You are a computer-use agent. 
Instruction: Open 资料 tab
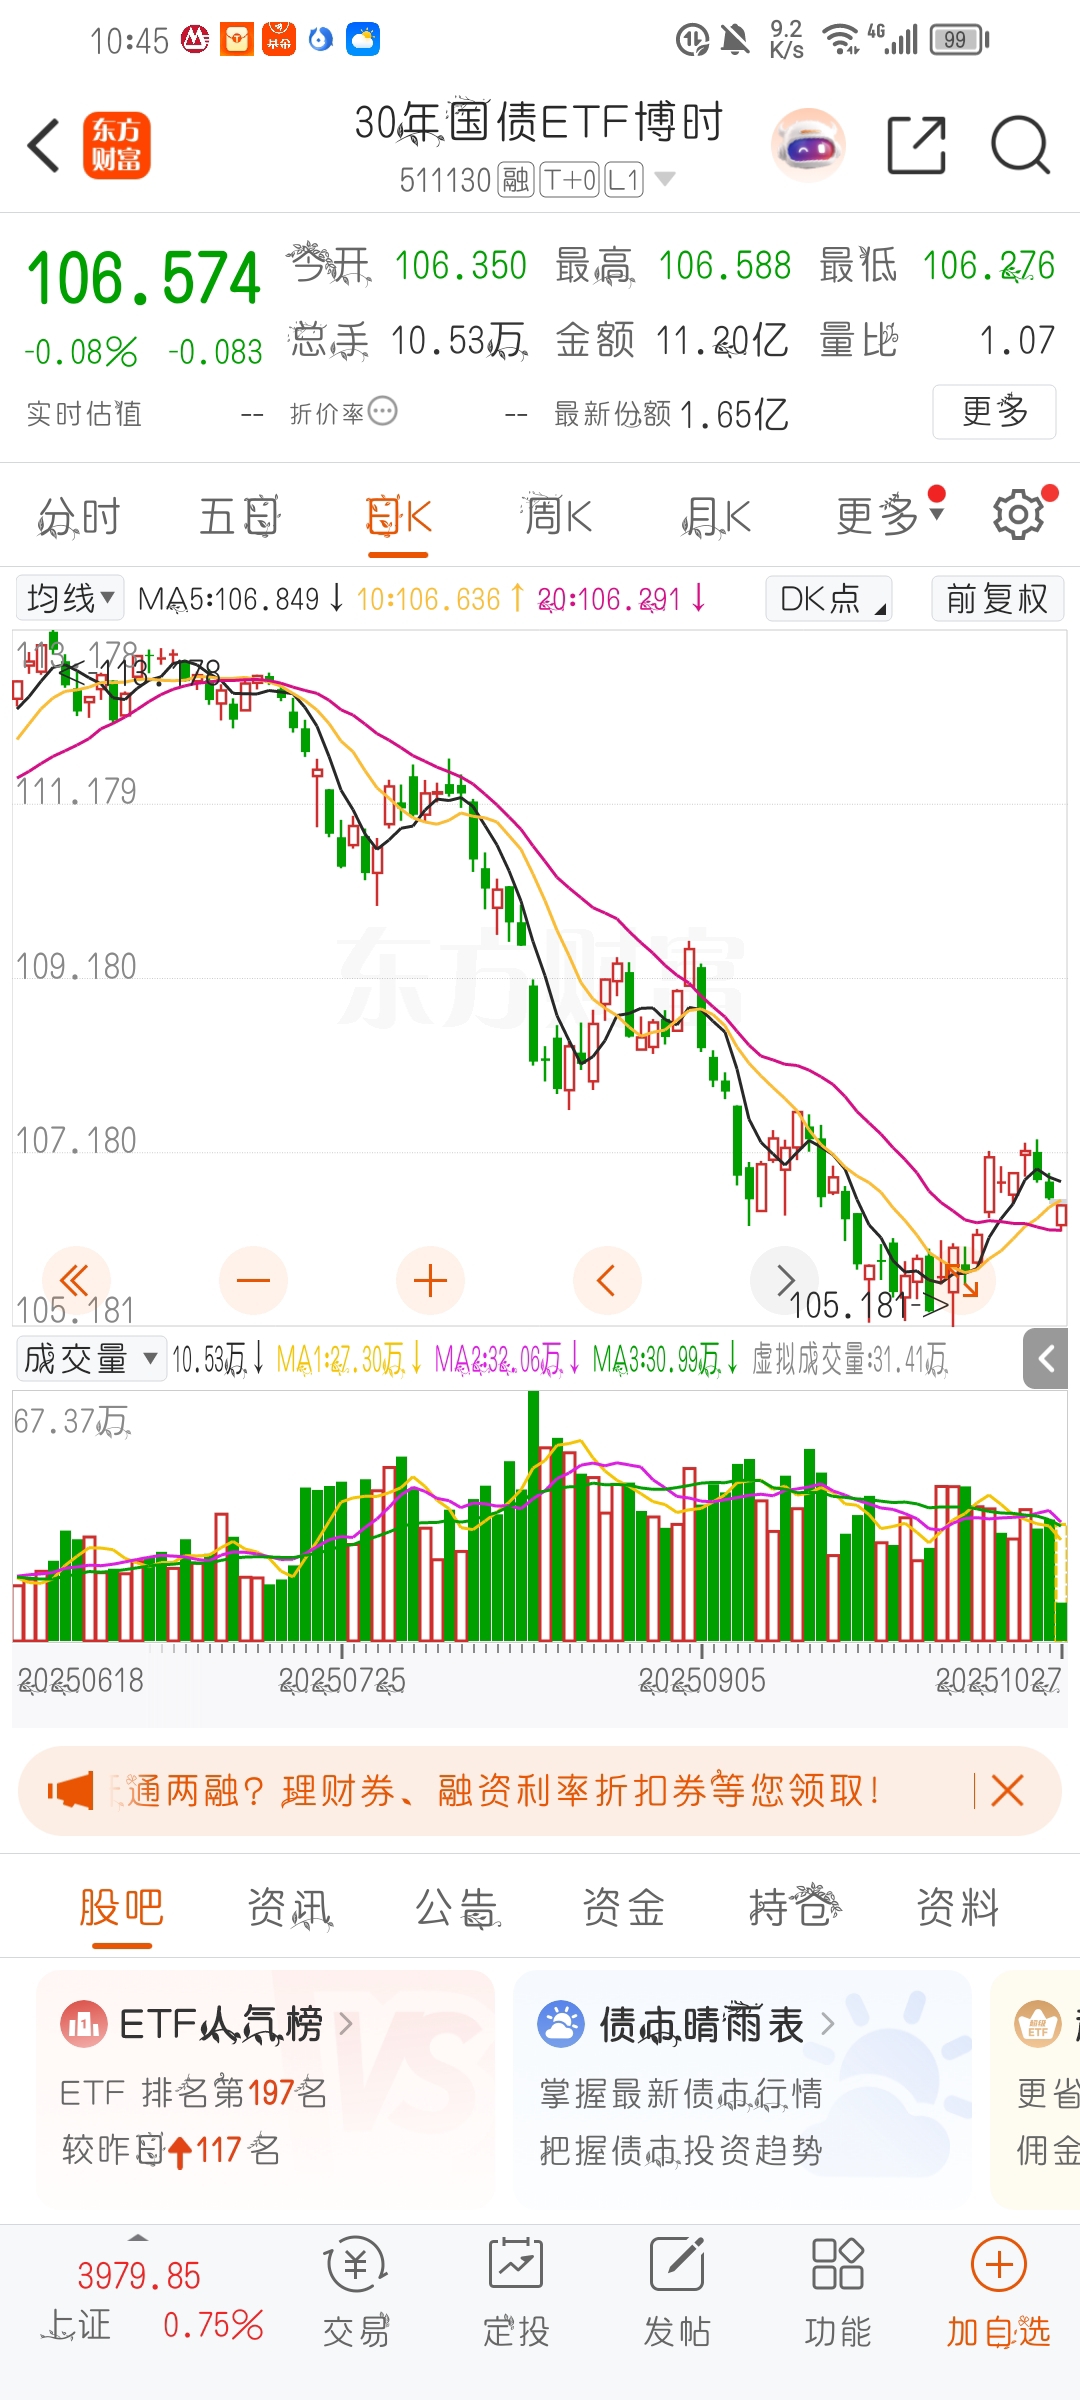point(959,1908)
